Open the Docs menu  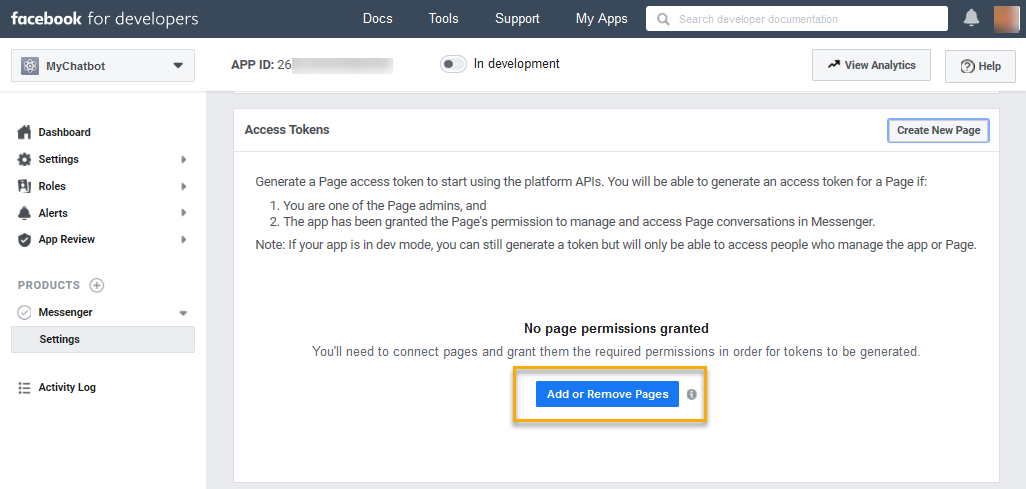[378, 18]
